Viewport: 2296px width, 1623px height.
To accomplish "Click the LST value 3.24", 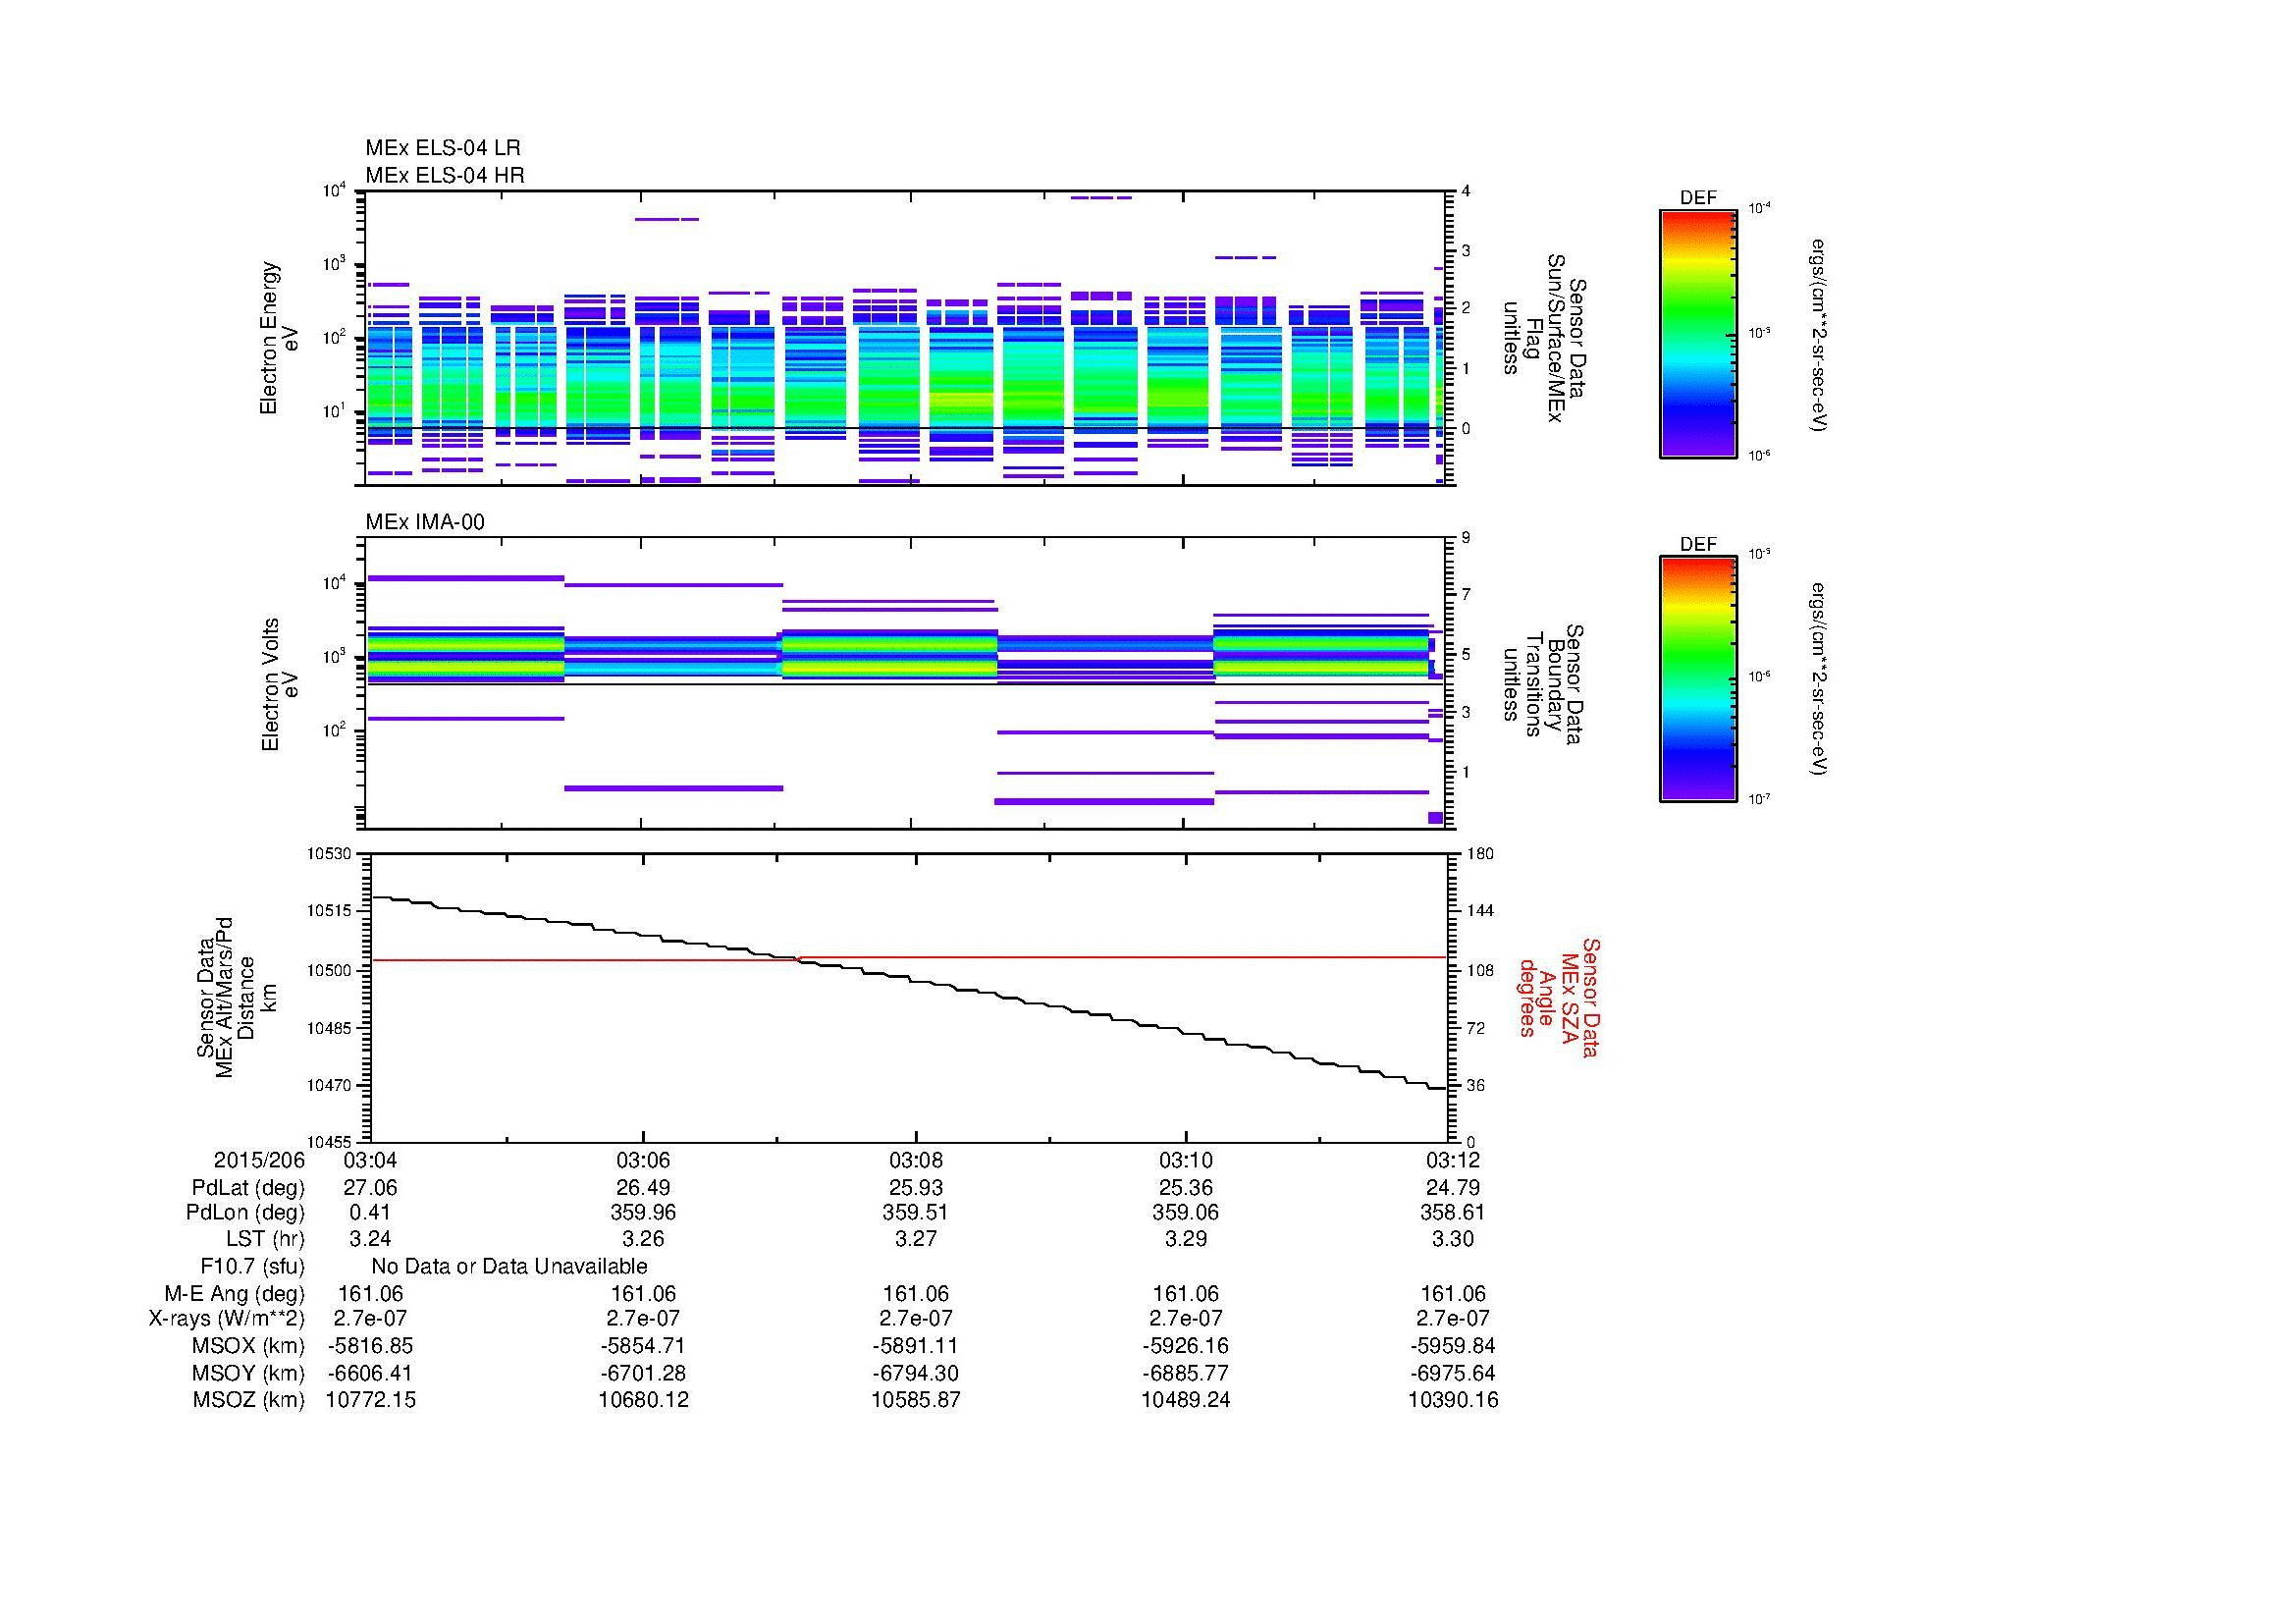I will 370,1239.
